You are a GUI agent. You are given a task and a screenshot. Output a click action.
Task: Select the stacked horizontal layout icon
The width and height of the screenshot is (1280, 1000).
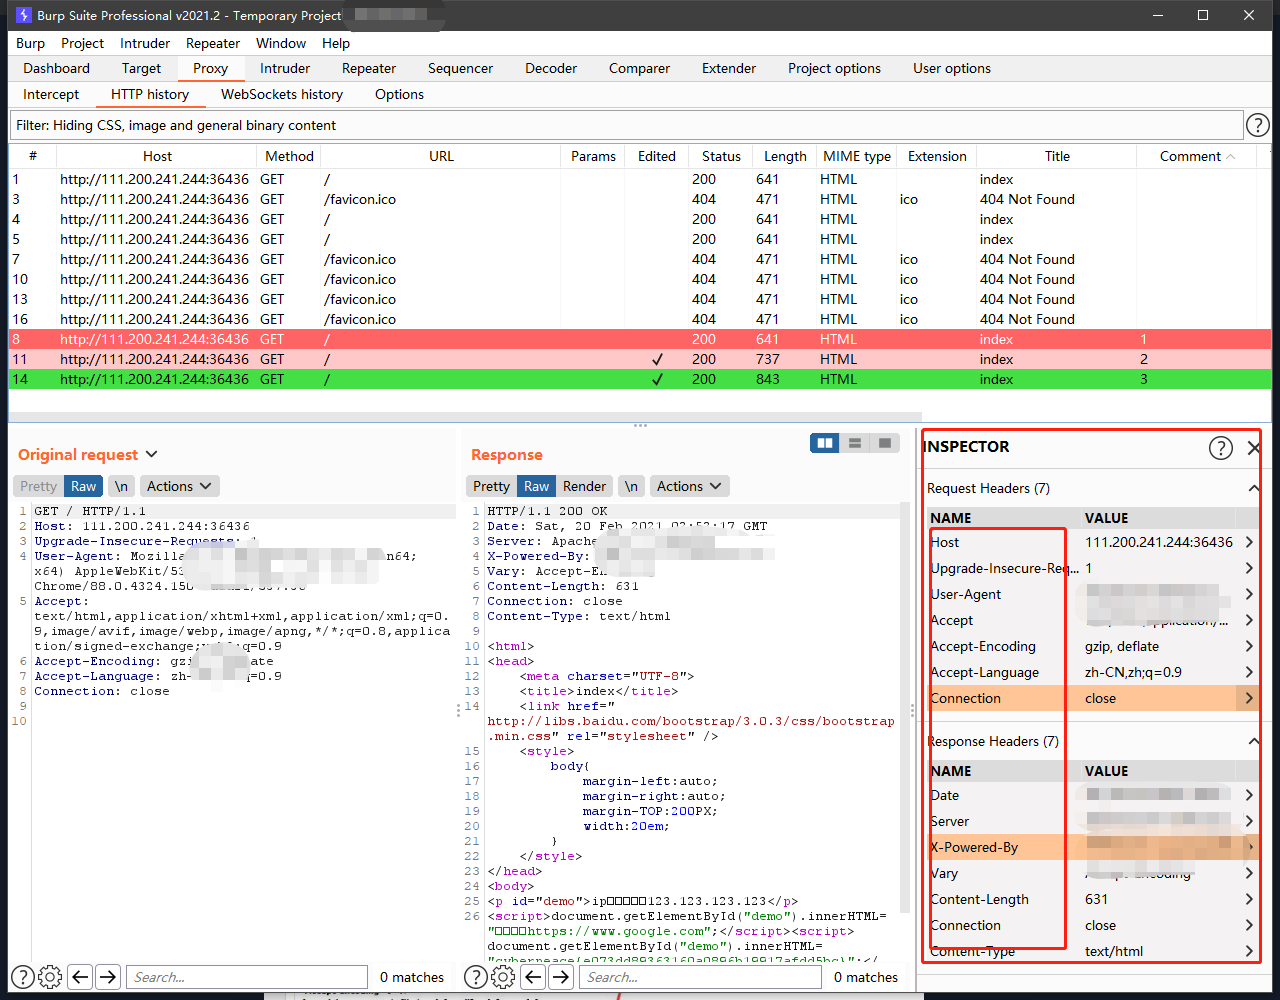point(855,443)
